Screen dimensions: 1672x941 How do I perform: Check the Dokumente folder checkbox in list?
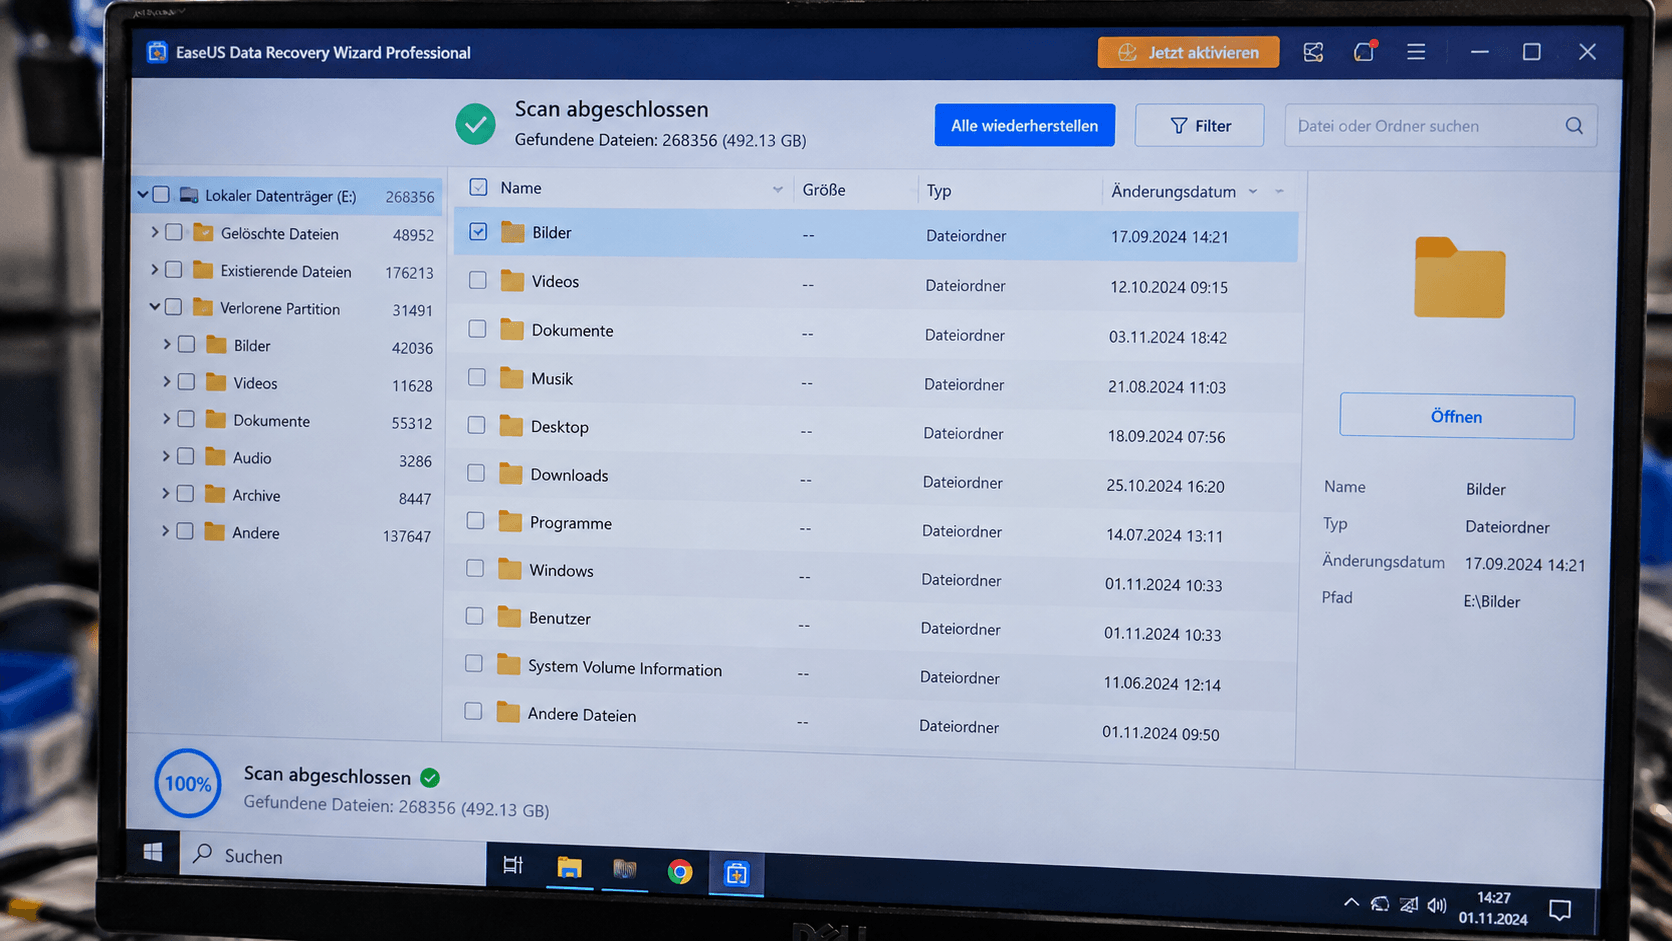pos(477,329)
